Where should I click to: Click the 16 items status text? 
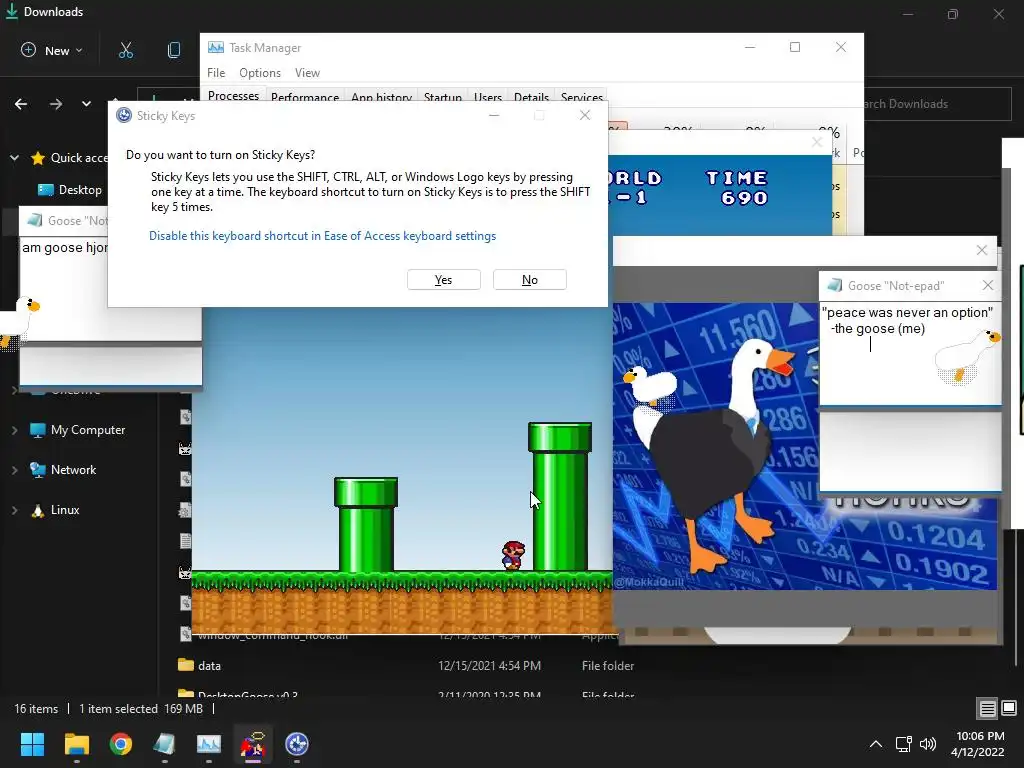tap(36, 709)
